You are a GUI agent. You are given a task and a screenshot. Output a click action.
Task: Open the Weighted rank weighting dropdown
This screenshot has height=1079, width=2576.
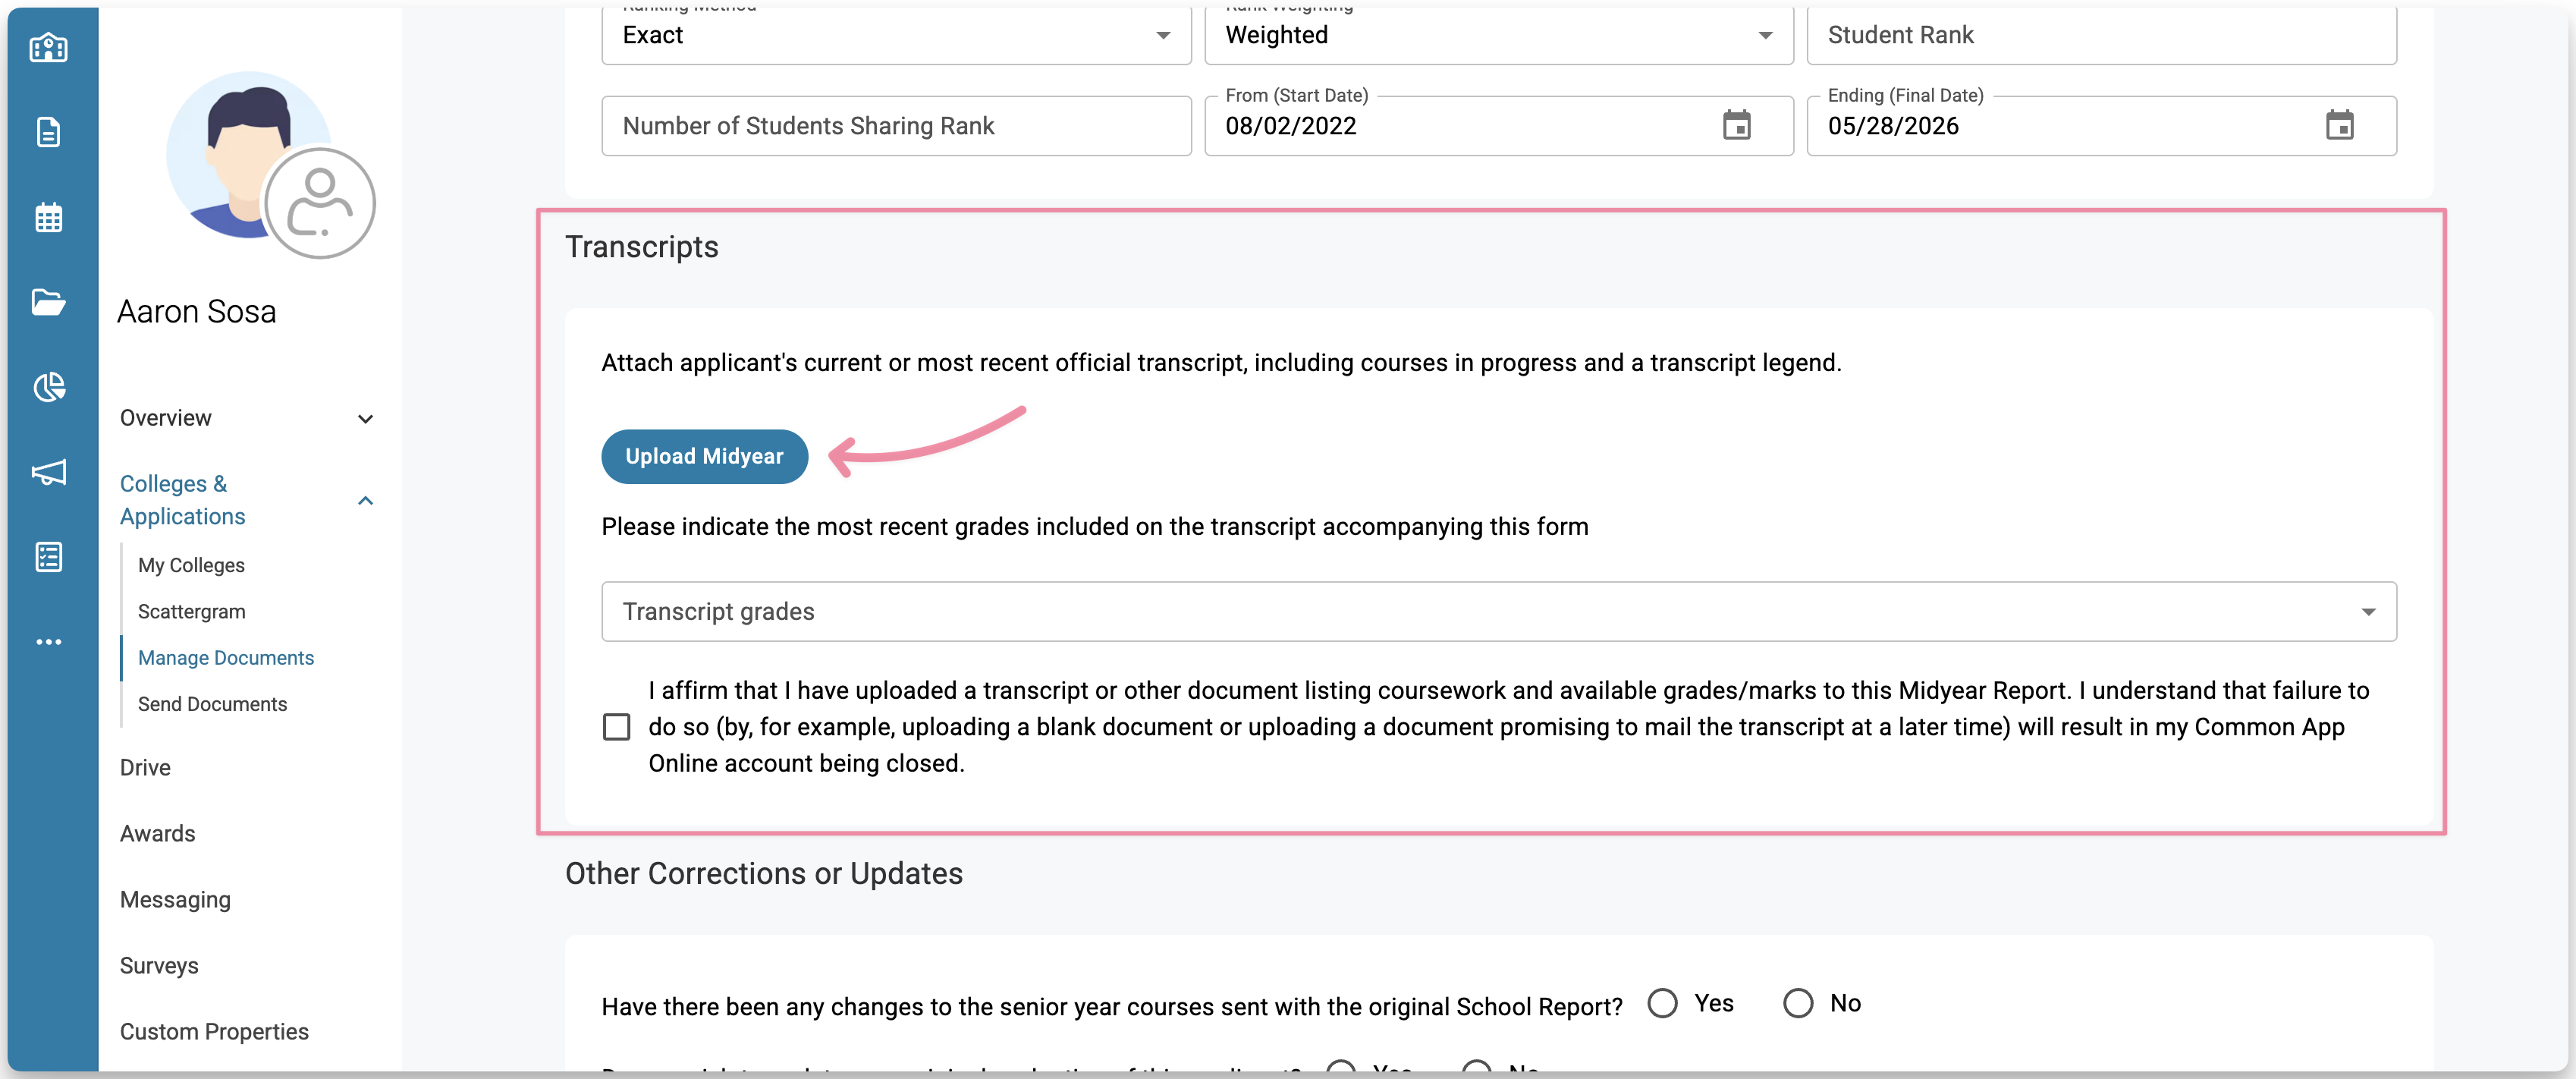tap(1498, 36)
